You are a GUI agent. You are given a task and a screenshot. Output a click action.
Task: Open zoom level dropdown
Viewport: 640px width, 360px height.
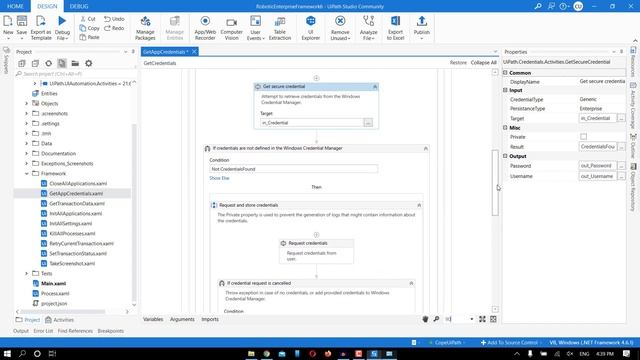click(472, 319)
